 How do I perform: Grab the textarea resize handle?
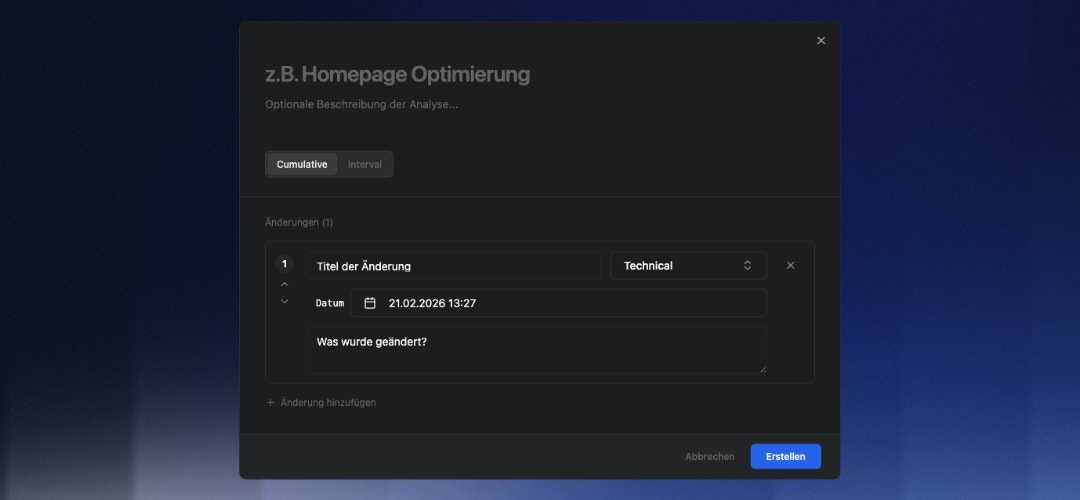[x=762, y=369]
